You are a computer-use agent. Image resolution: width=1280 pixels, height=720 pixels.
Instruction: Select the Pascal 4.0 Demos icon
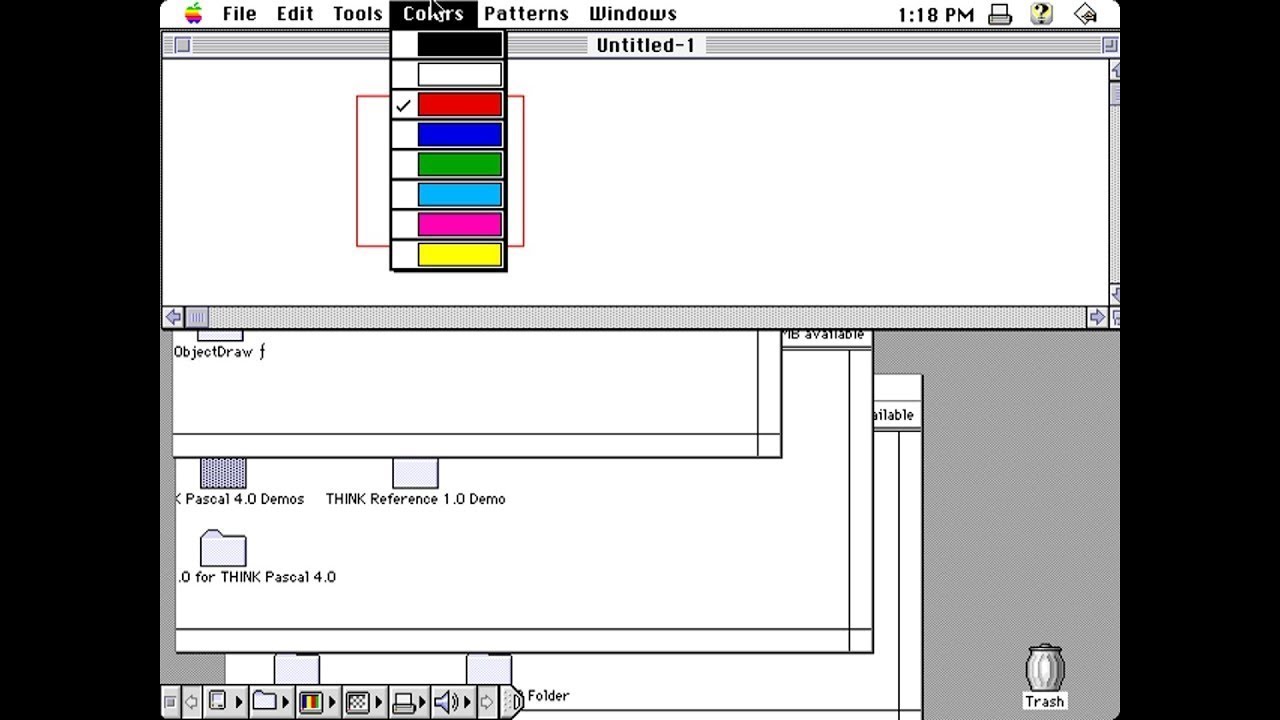(223, 473)
